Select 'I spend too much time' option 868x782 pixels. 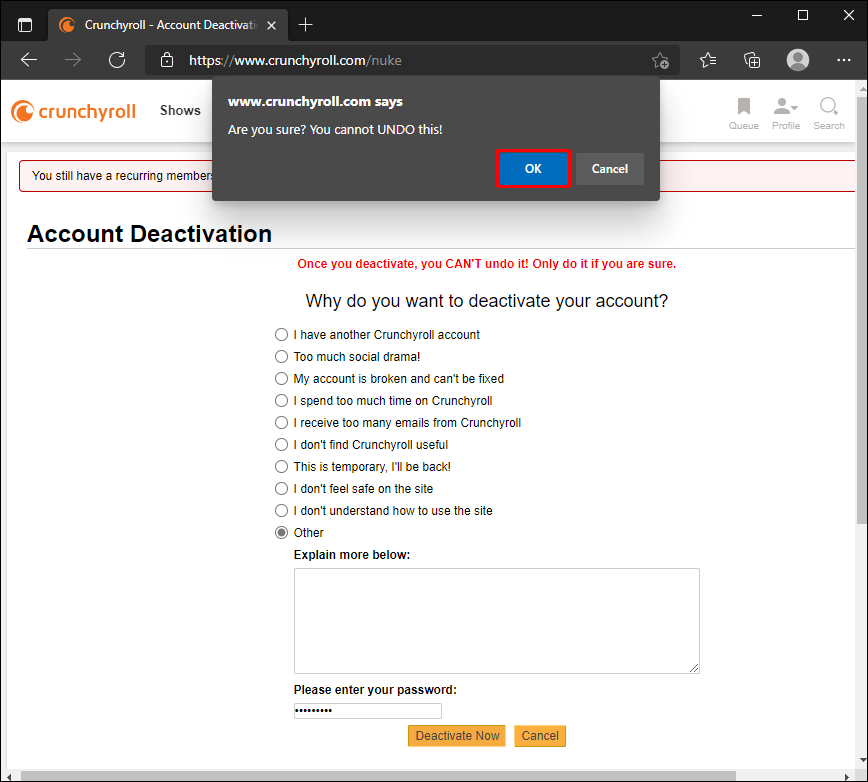pos(281,401)
